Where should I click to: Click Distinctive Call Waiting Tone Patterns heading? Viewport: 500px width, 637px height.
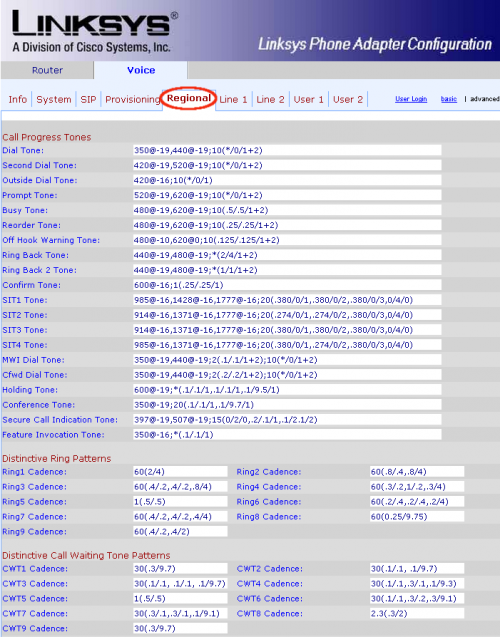[86, 555]
